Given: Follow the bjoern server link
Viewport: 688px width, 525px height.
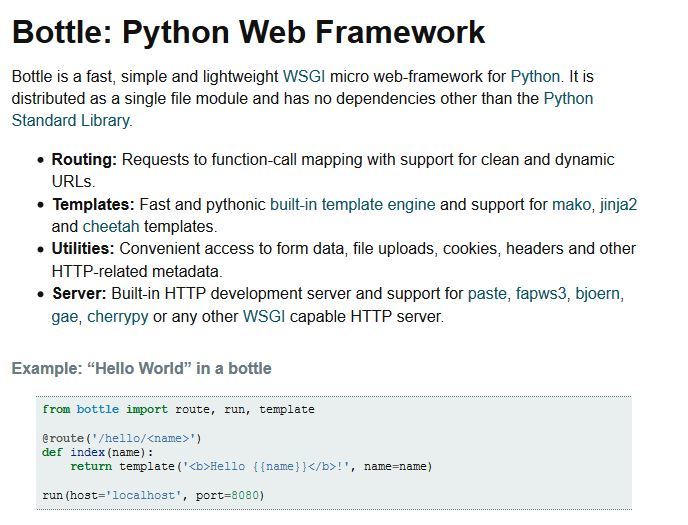Looking at the screenshot, I should click(598, 294).
